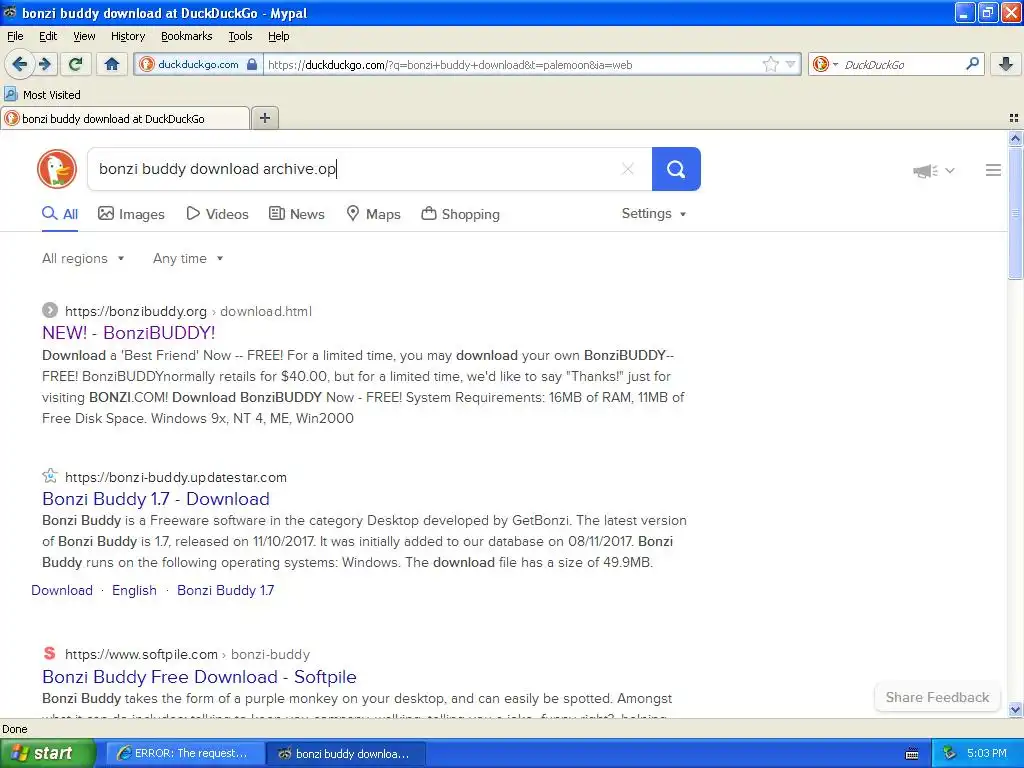This screenshot has height=768, width=1024.
Task: Open Bonzi Buddy 1.7 - Download result
Action: 155,499
